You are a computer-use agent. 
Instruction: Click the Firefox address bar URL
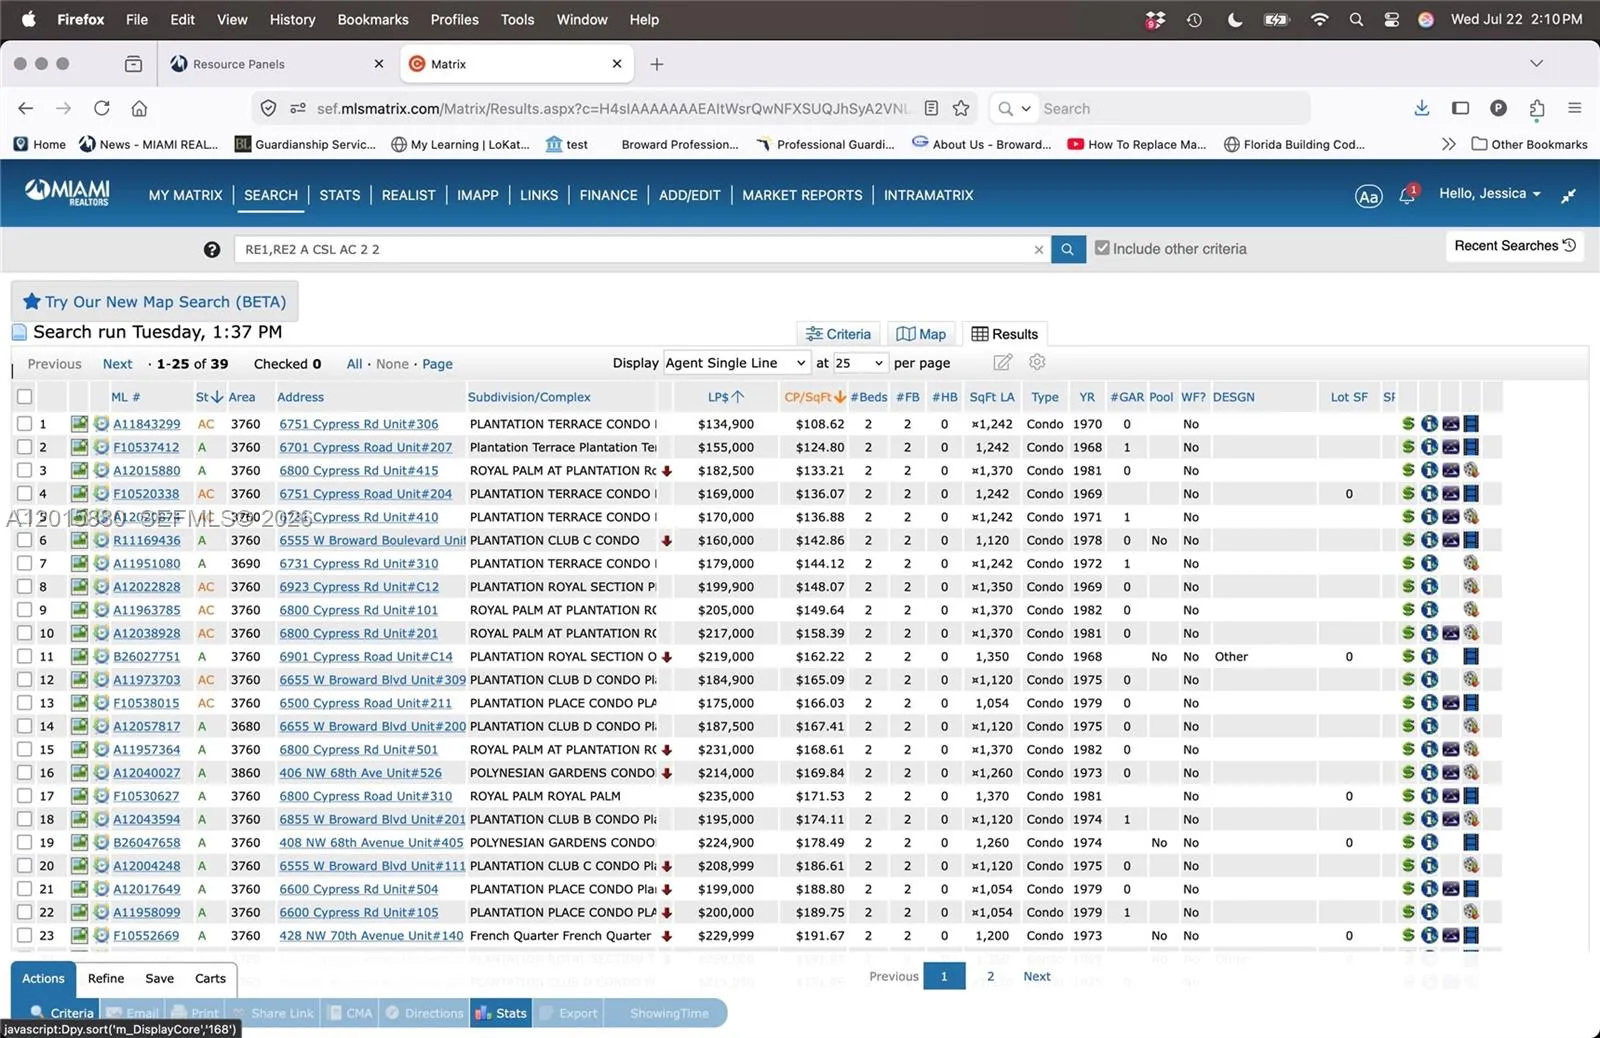612,108
